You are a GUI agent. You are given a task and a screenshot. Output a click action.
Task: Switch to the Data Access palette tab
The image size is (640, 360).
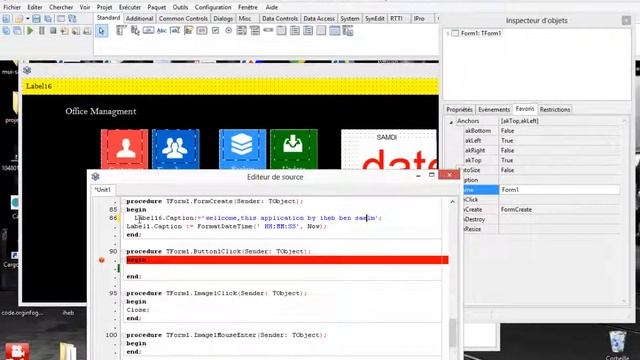(319, 19)
